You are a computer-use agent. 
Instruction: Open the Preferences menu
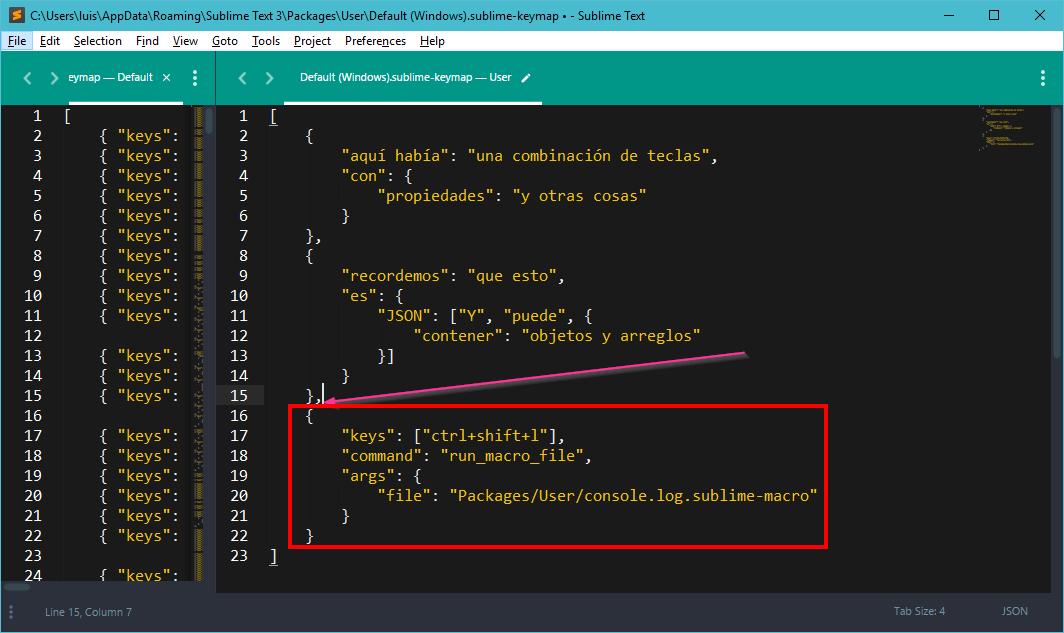(x=375, y=41)
